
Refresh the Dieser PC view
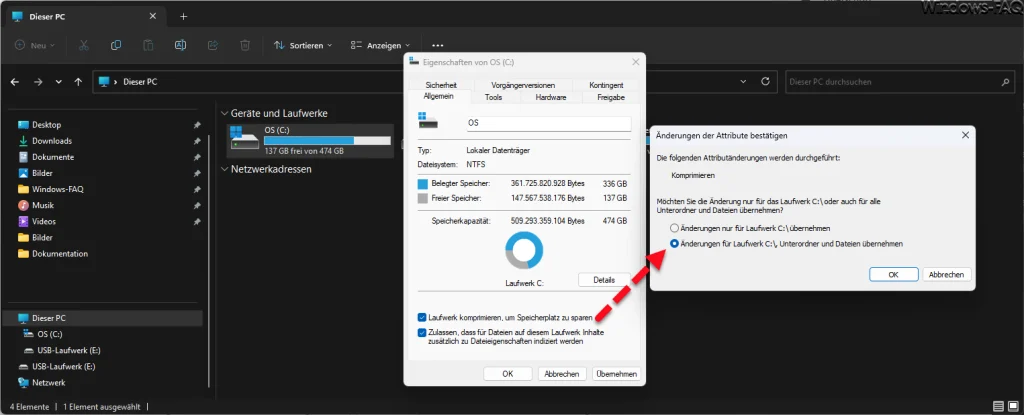coord(765,82)
